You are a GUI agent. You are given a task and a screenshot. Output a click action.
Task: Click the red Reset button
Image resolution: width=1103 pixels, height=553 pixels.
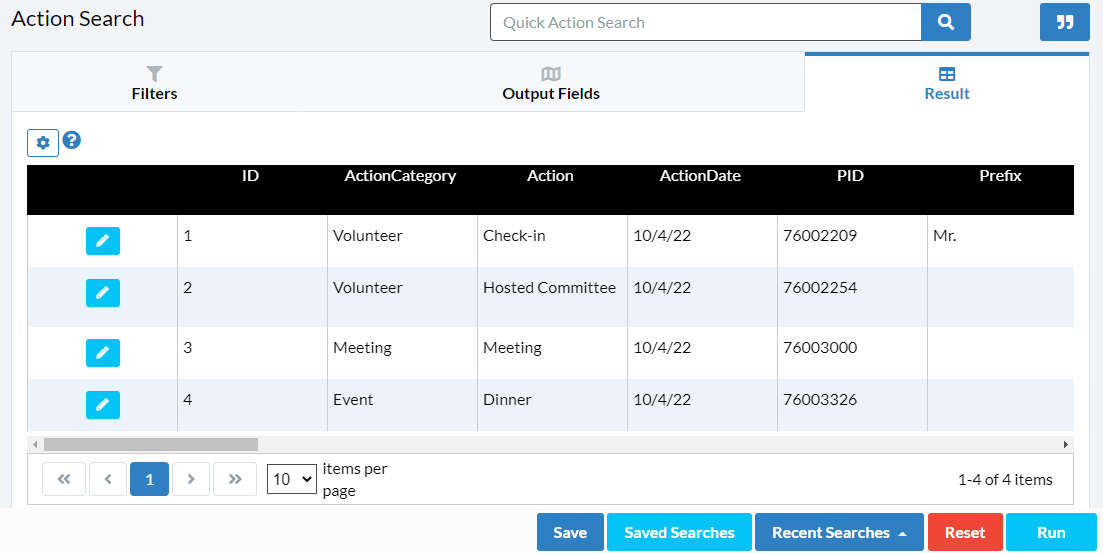[965, 533]
